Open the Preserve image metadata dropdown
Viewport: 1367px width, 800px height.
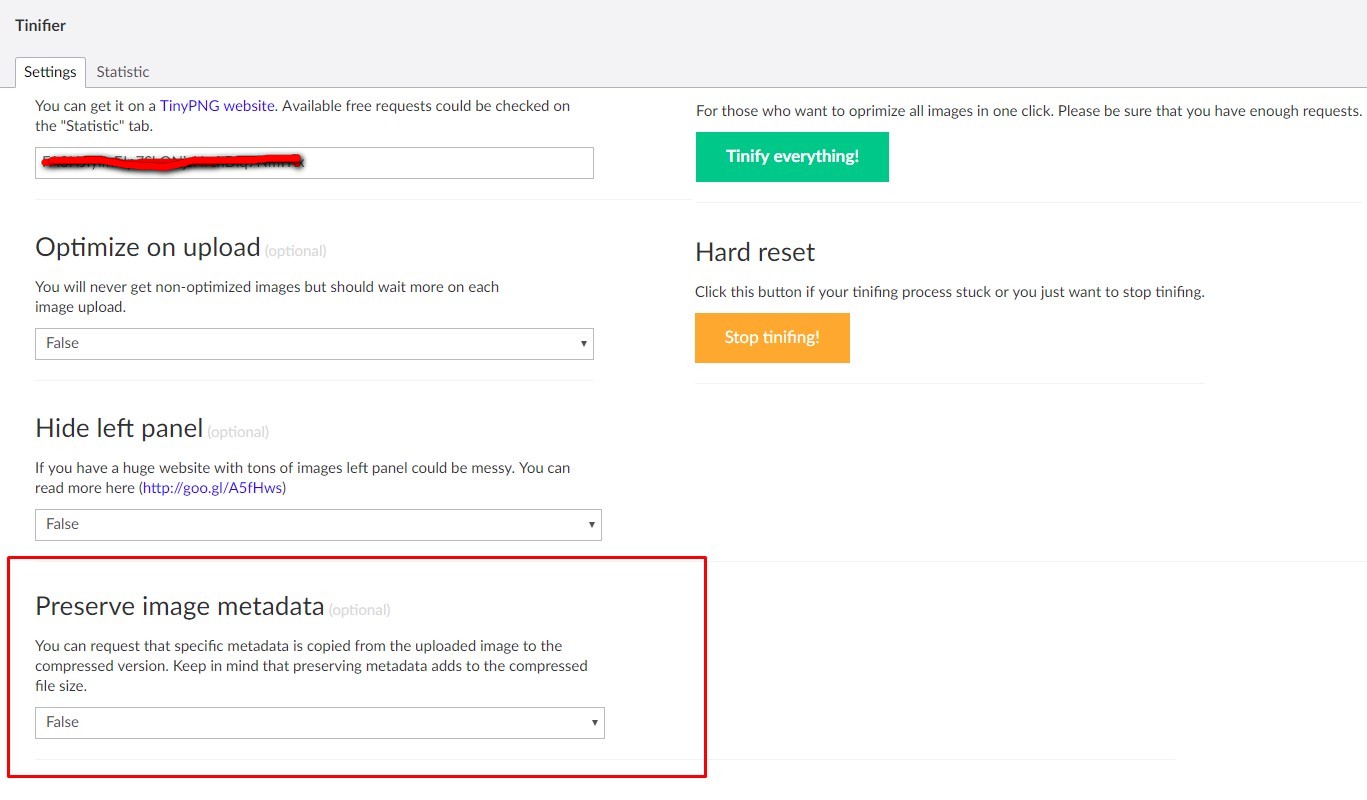pos(320,722)
